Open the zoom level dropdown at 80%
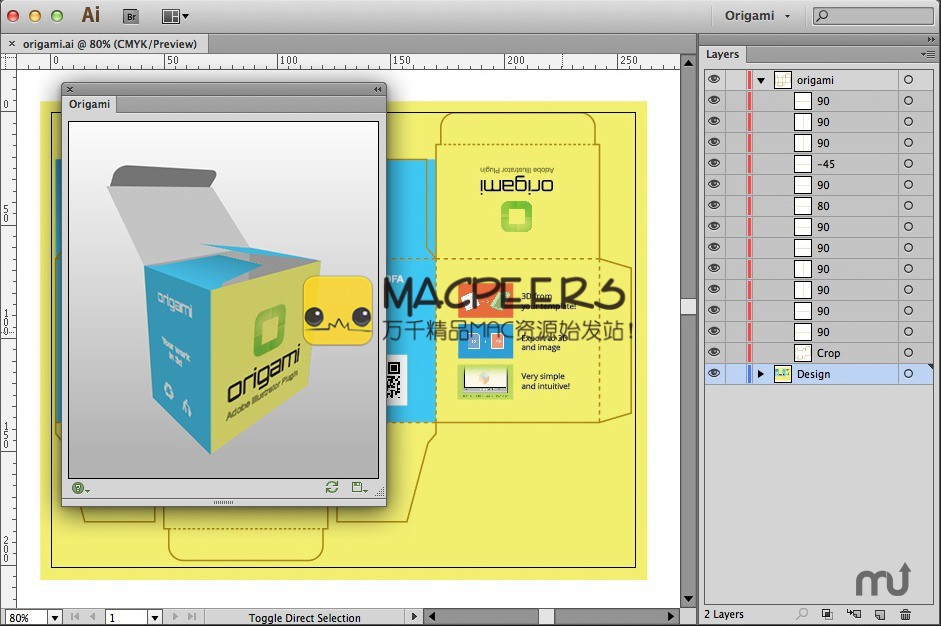 click(x=54, y=618)
